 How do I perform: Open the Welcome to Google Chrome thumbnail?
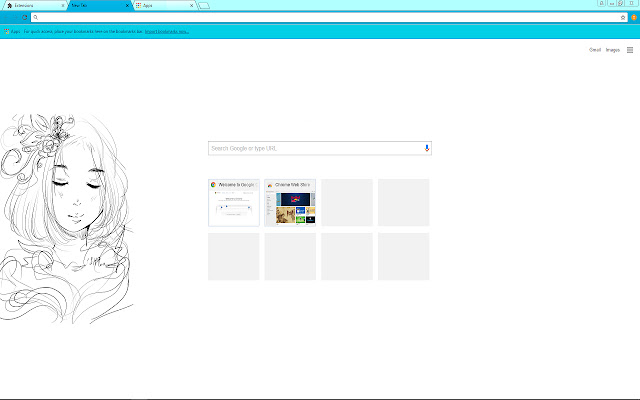(234, 202)
